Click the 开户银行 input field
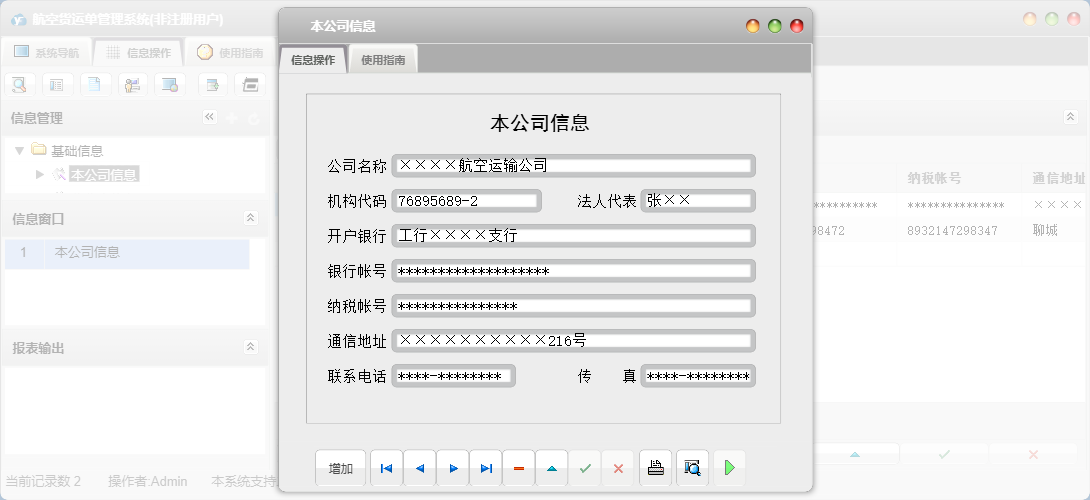 tap(574, 236)
